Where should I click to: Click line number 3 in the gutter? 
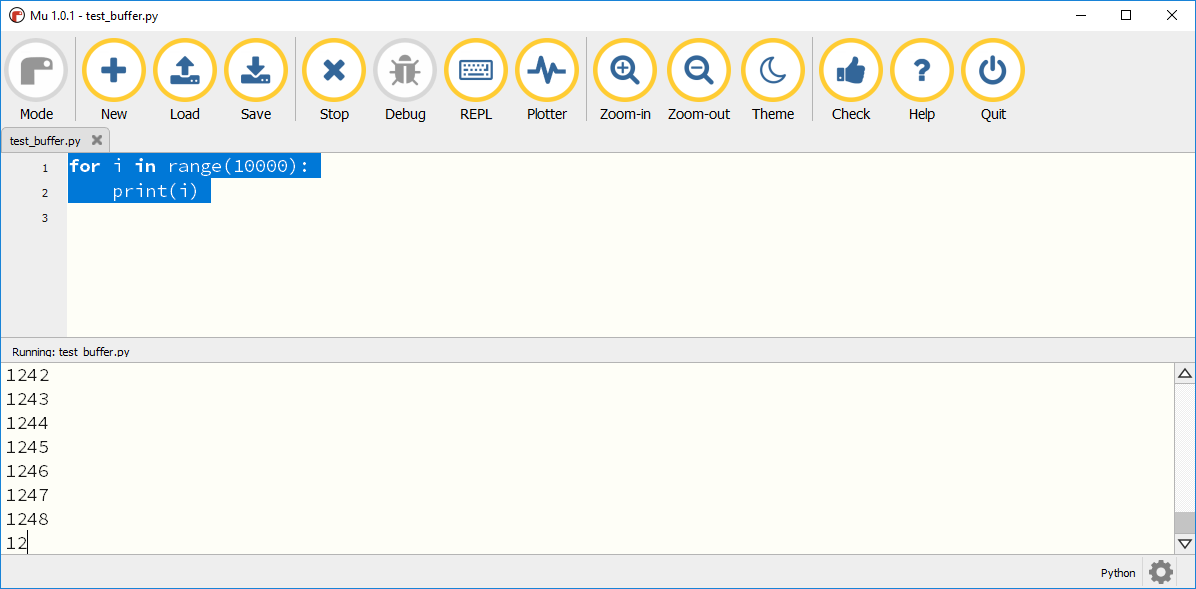[45, 218]
